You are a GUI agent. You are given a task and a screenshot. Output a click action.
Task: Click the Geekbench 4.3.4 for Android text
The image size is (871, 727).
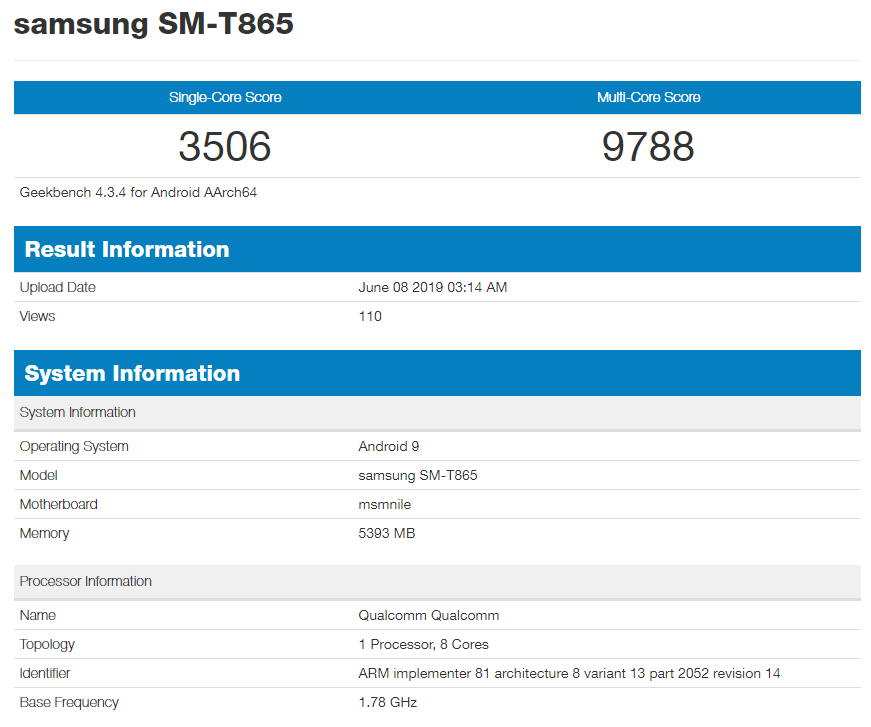tap(138, 192)
